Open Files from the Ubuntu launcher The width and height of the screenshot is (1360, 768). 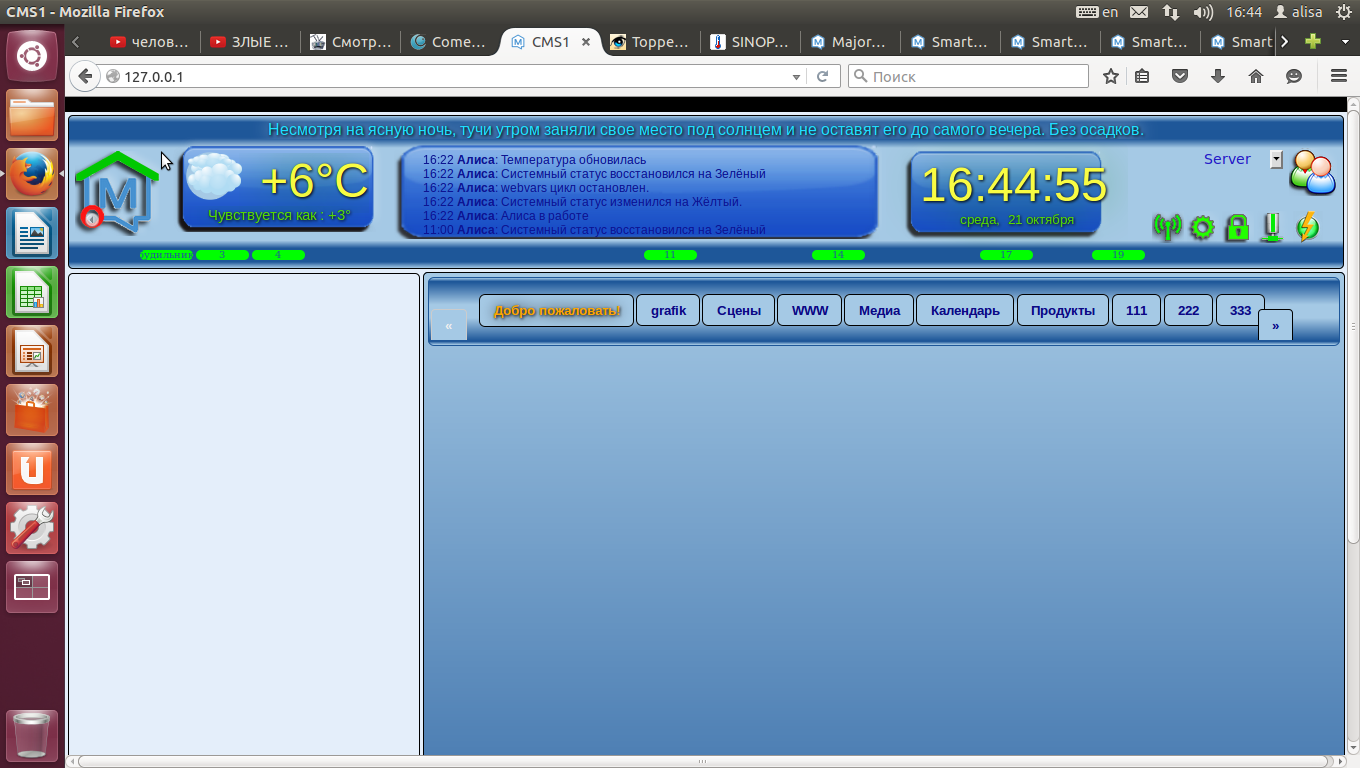tap(32, 116)
